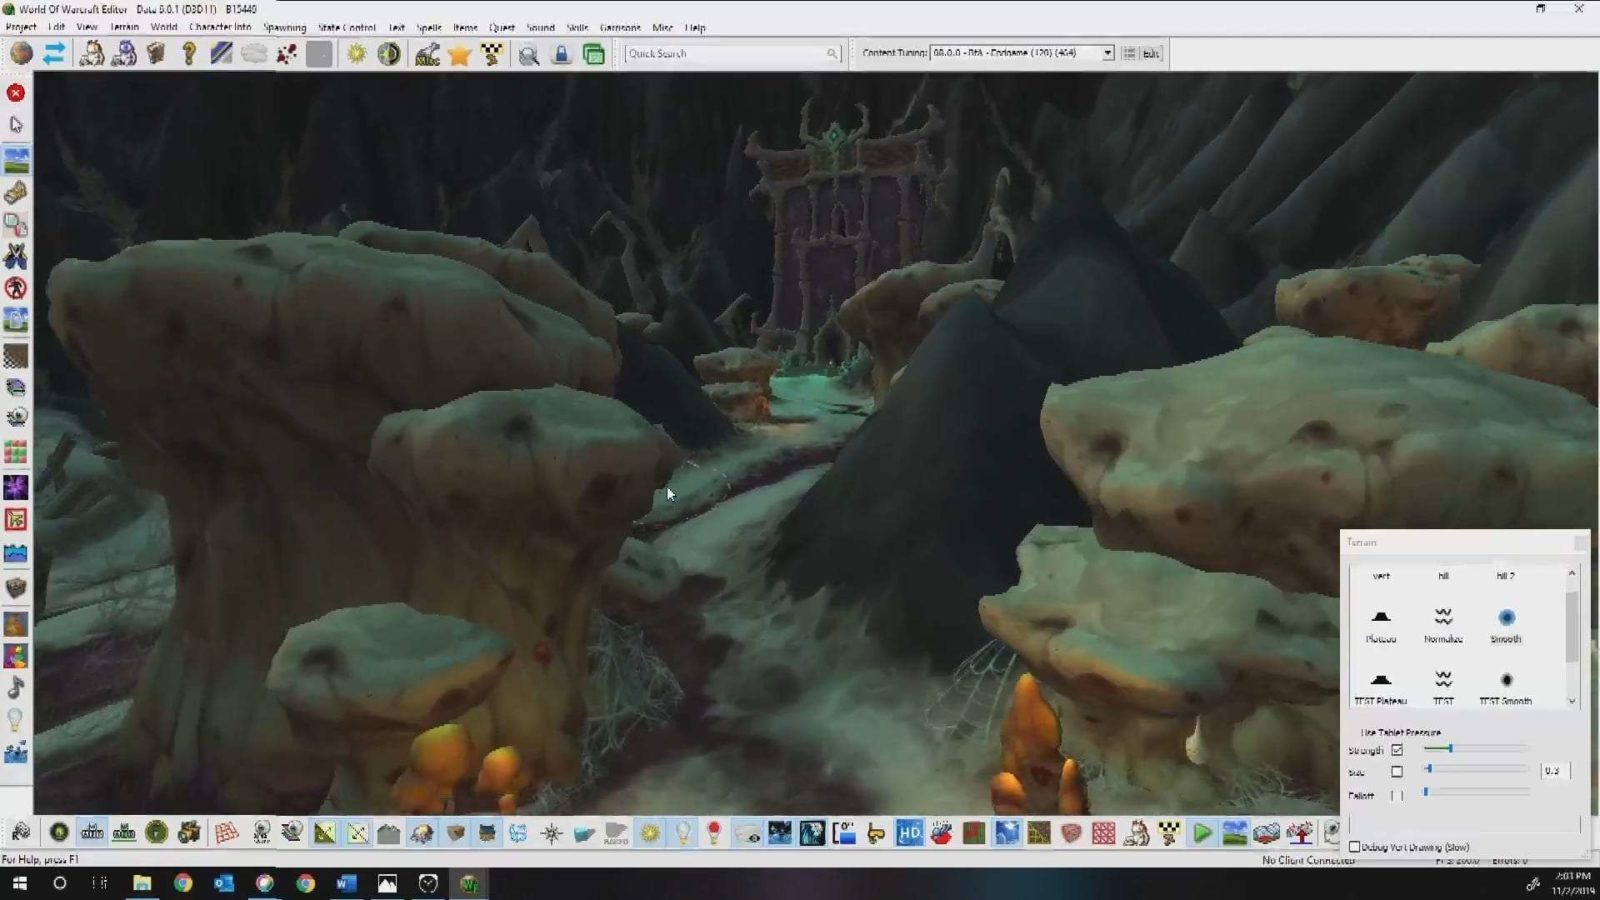Screen dimensions: 1600x900
Task: Click the gold star toolbar icon
Action: tap(459, 54)
